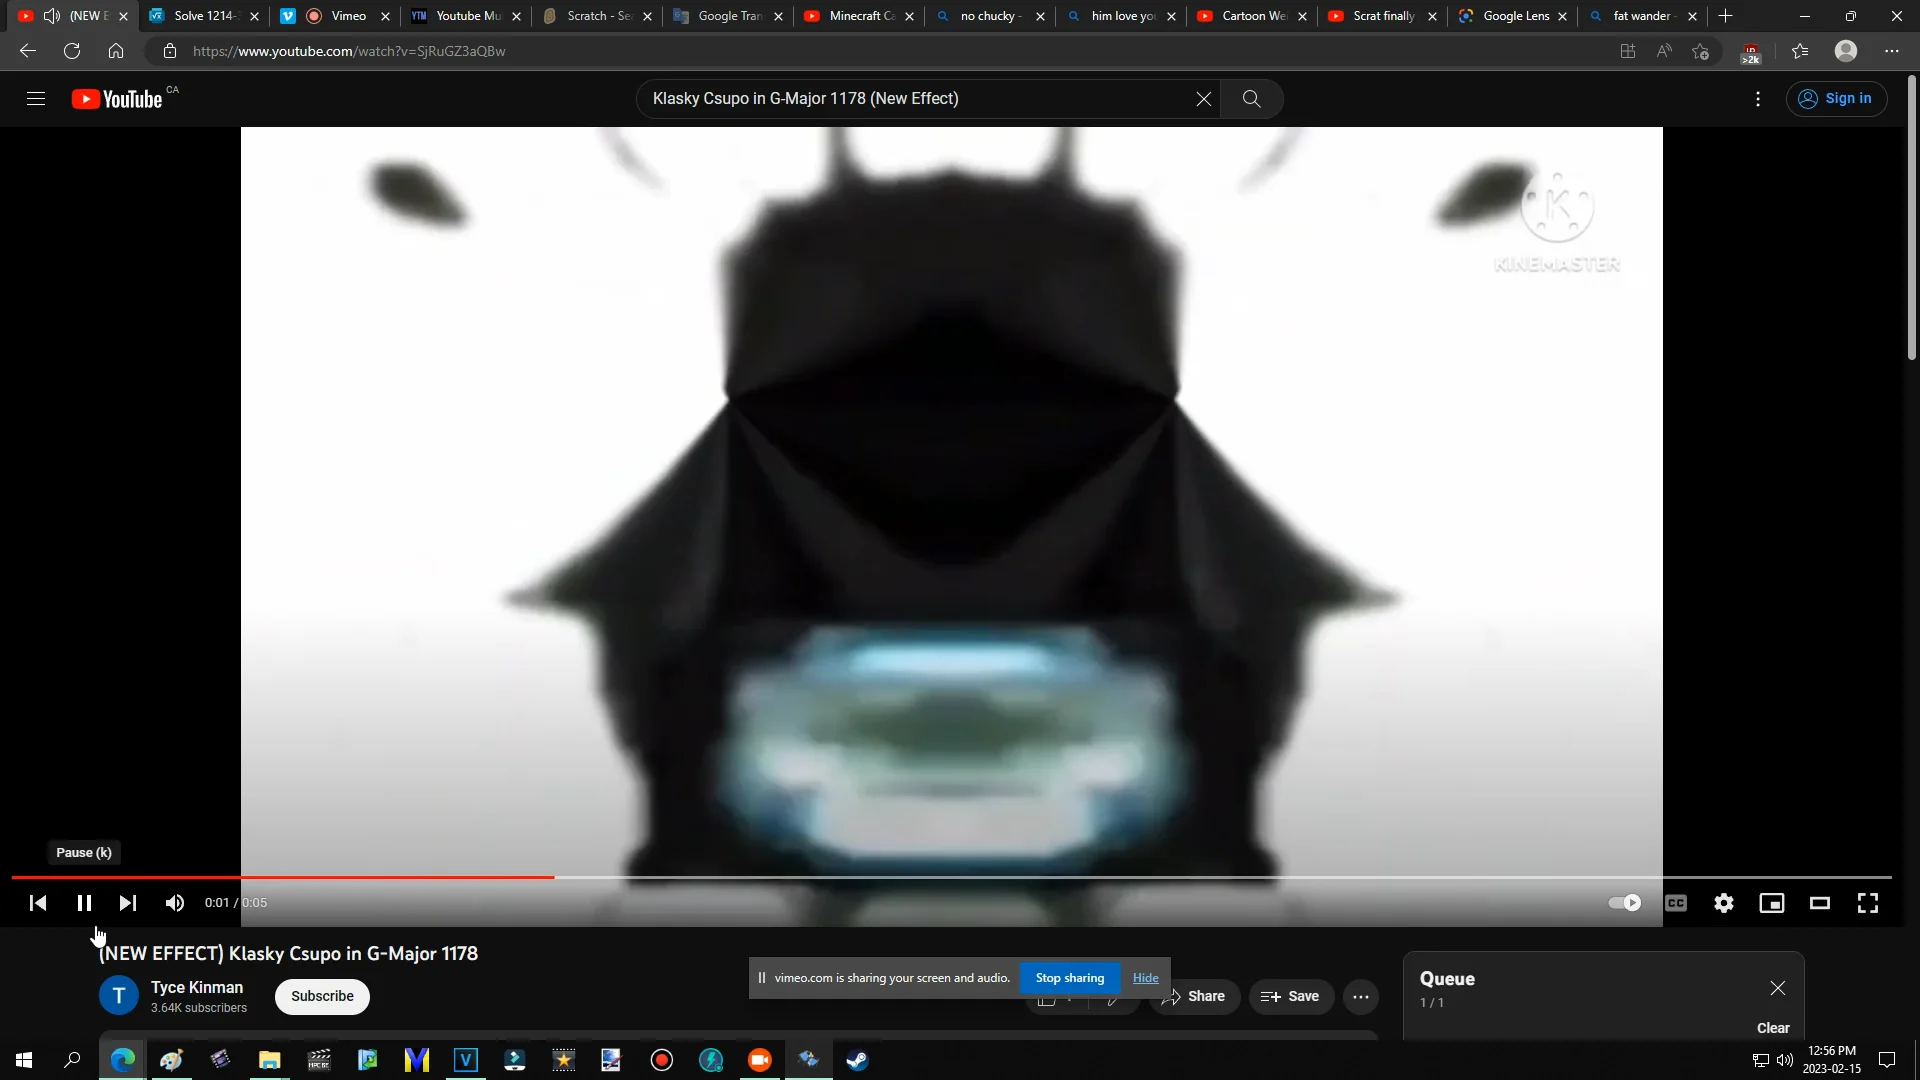
Task: Click the YouTube search magnifier button
Action: click(x=1251, y=99)
